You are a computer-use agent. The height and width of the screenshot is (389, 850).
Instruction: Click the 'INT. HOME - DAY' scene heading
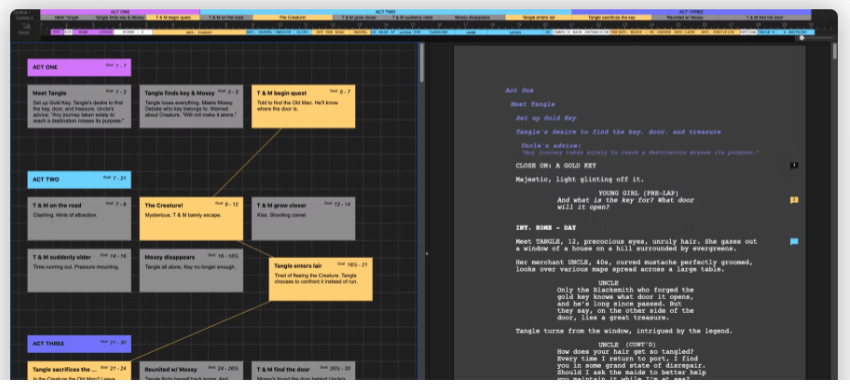(546, 228)
